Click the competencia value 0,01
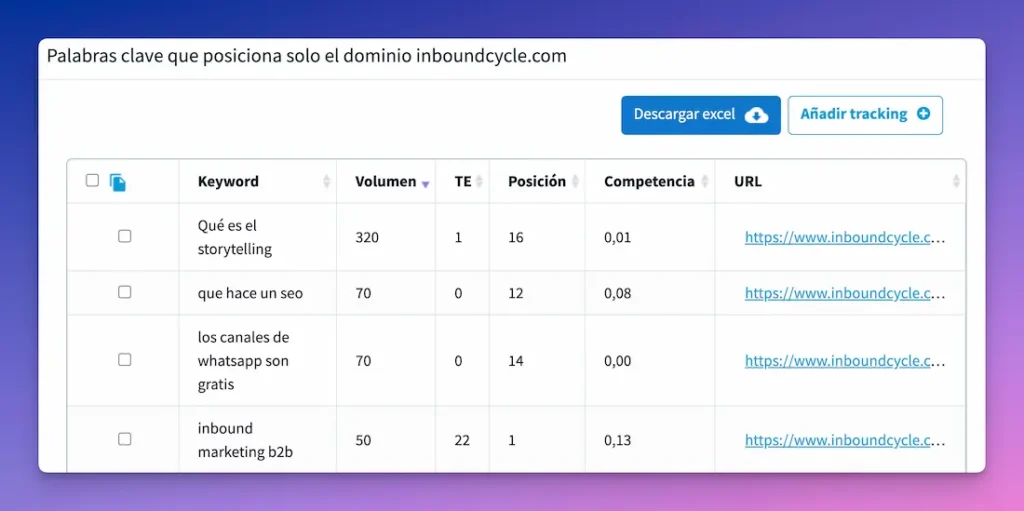 618,238
